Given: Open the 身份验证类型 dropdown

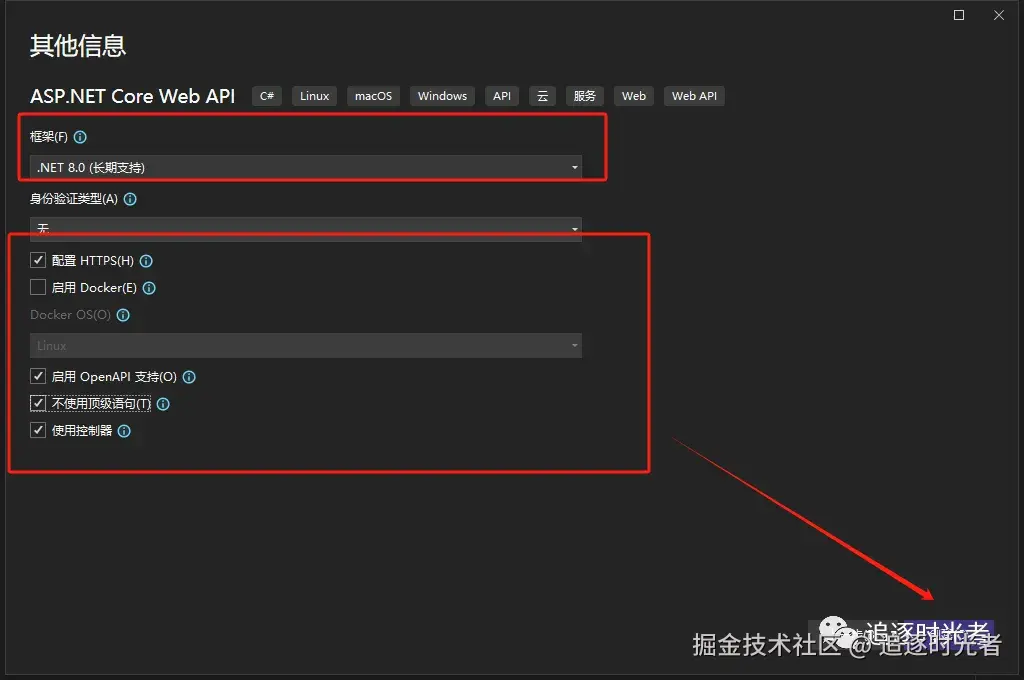Looking at the screenshot, I should [306, 229].
